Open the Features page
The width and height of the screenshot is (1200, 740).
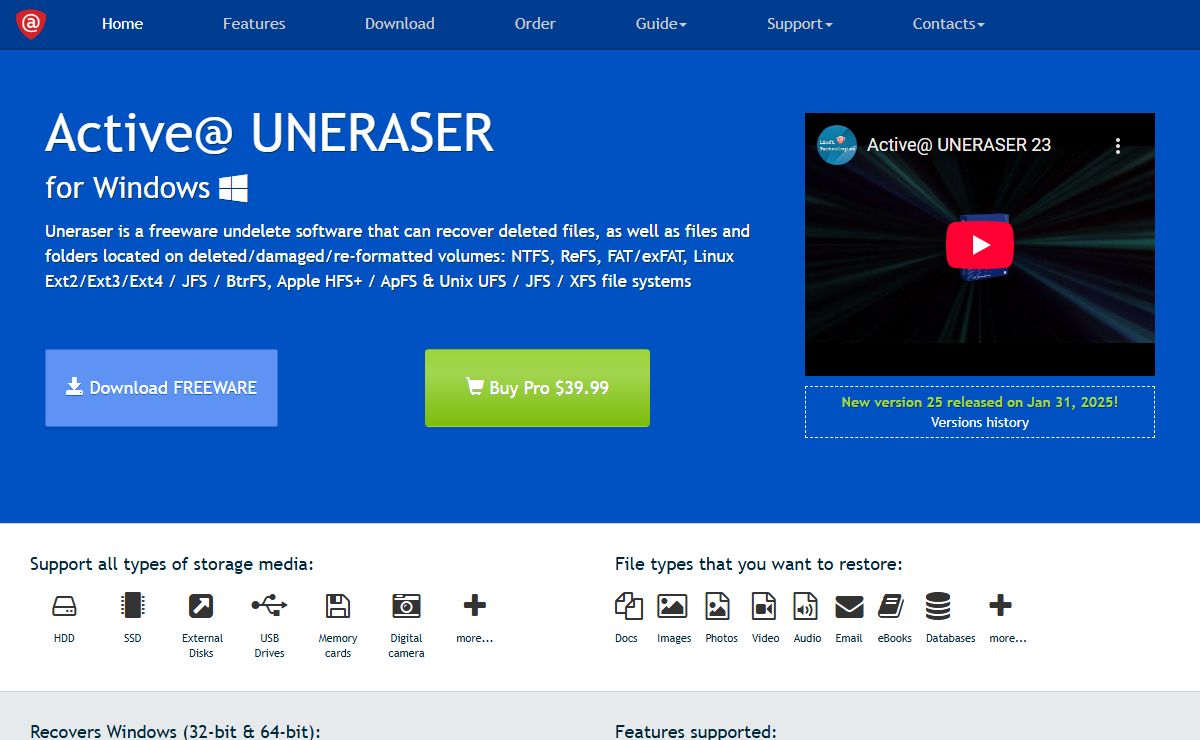tap(254, 24)
